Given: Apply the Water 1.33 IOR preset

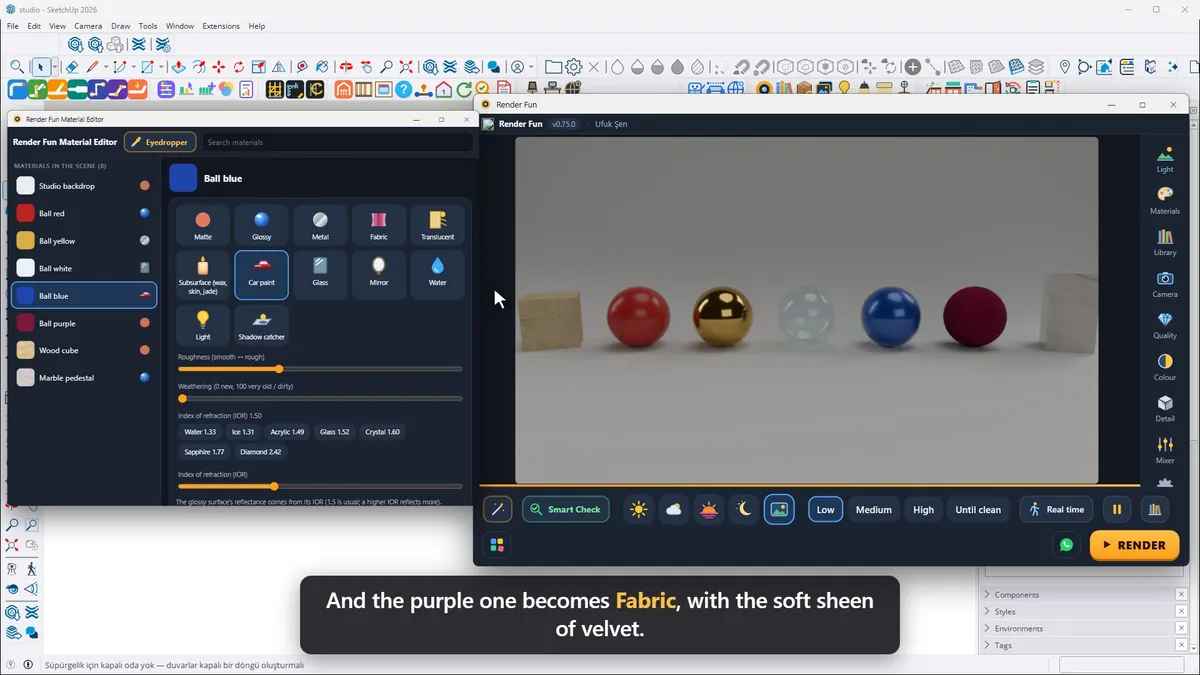Looking at the screenshot, I should click(x=200, y=432).
